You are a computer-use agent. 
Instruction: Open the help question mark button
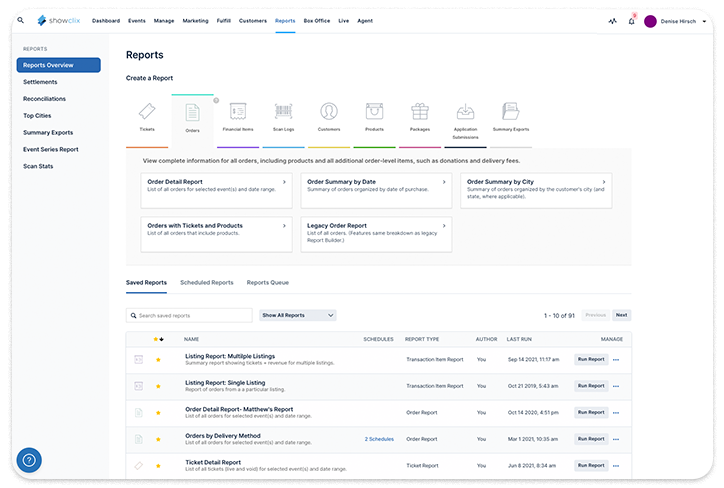(29, 460)
